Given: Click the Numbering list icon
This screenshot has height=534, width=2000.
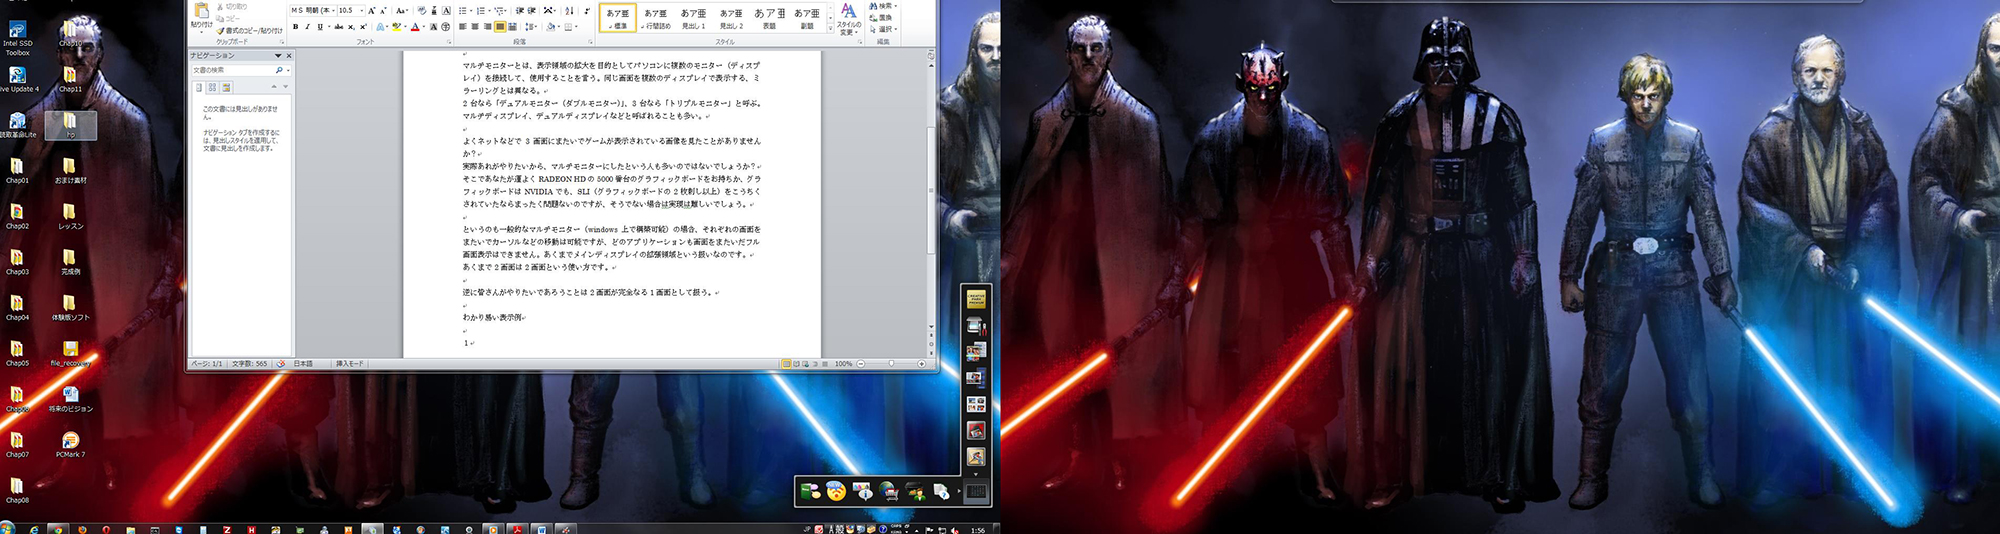Looking at the screenshot, I should tap(480, 10).
